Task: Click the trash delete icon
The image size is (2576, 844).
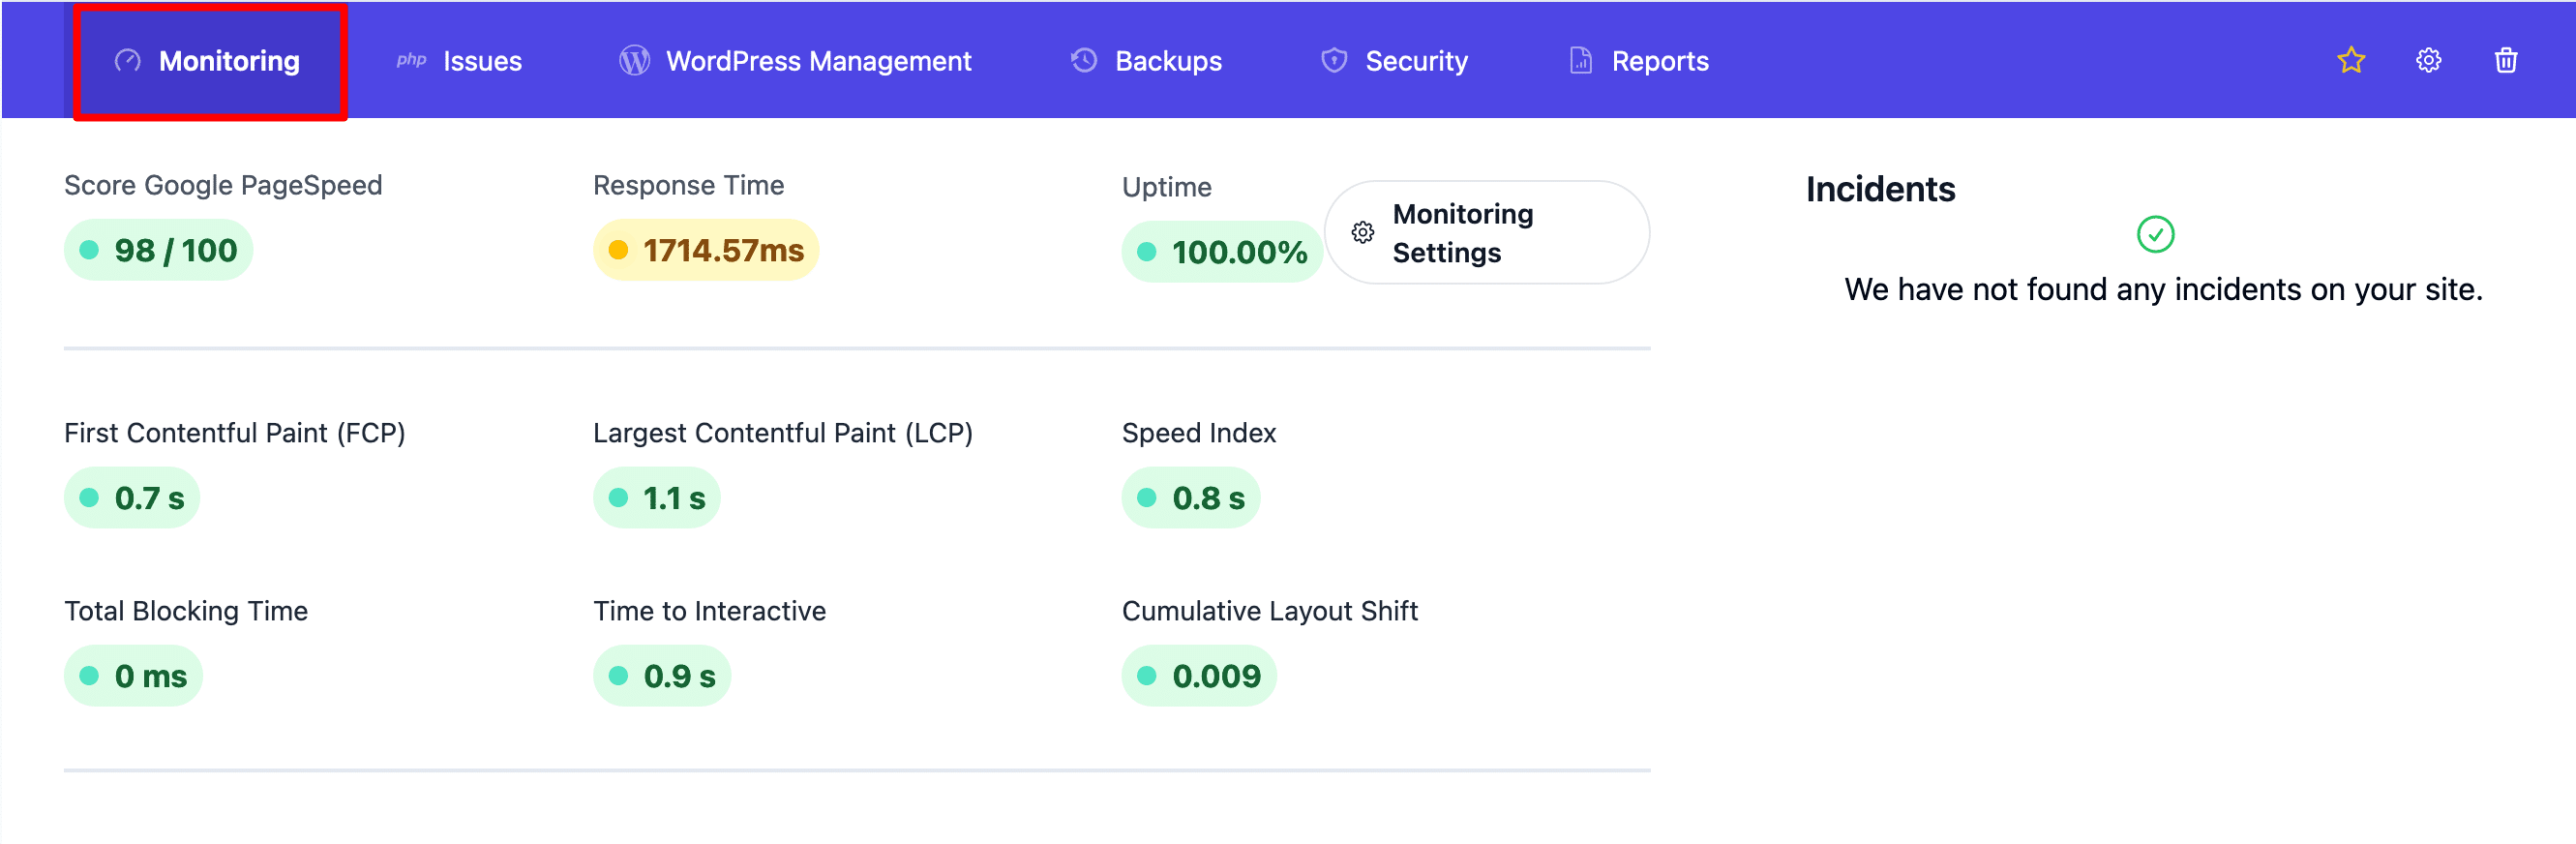Action: point(2505,60)
